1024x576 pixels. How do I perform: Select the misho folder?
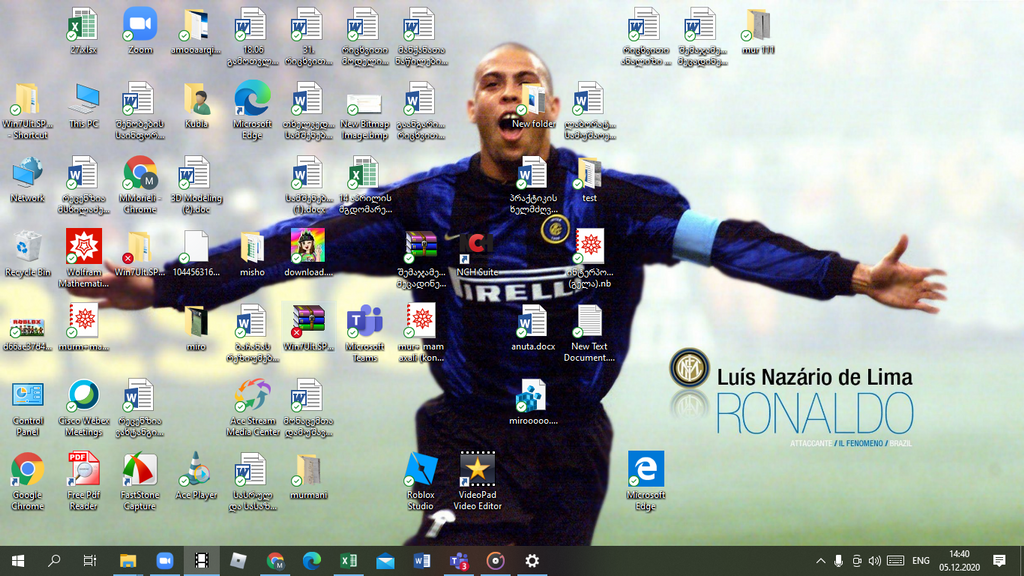point(252,253)
